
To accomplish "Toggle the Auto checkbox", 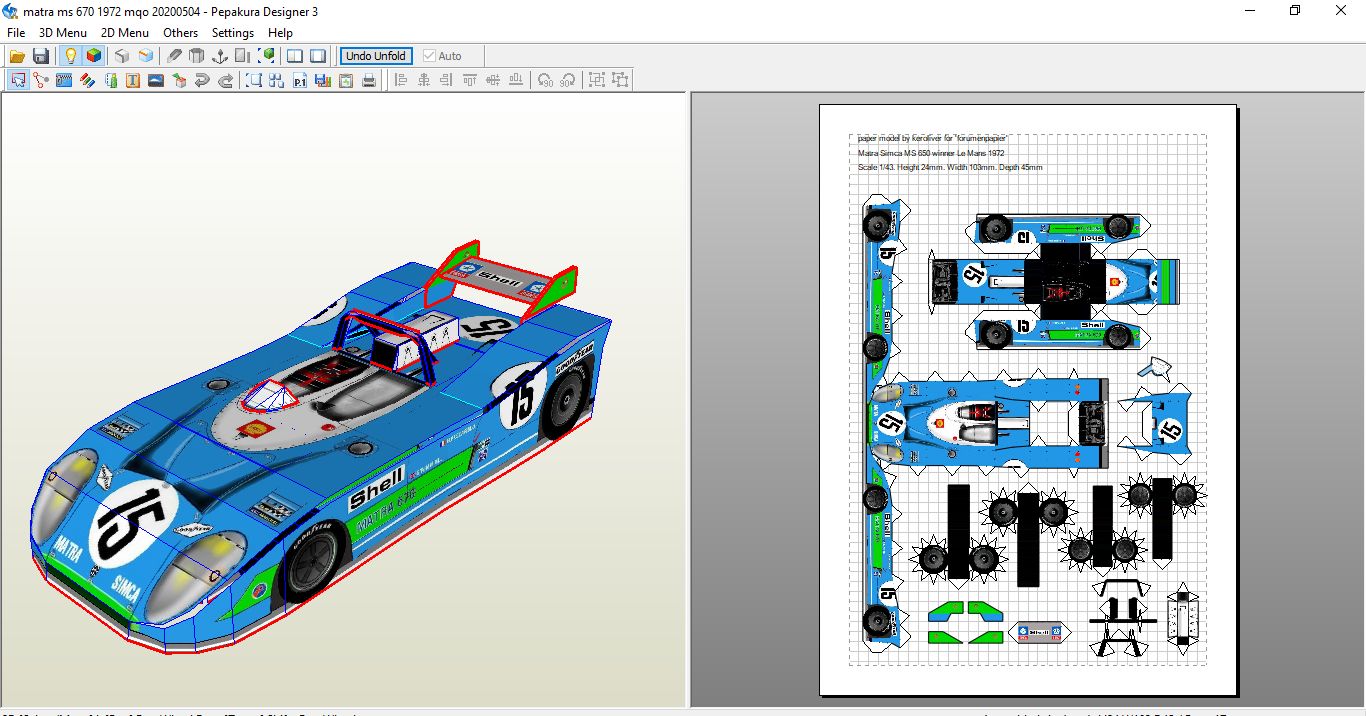I will point(430,56).
